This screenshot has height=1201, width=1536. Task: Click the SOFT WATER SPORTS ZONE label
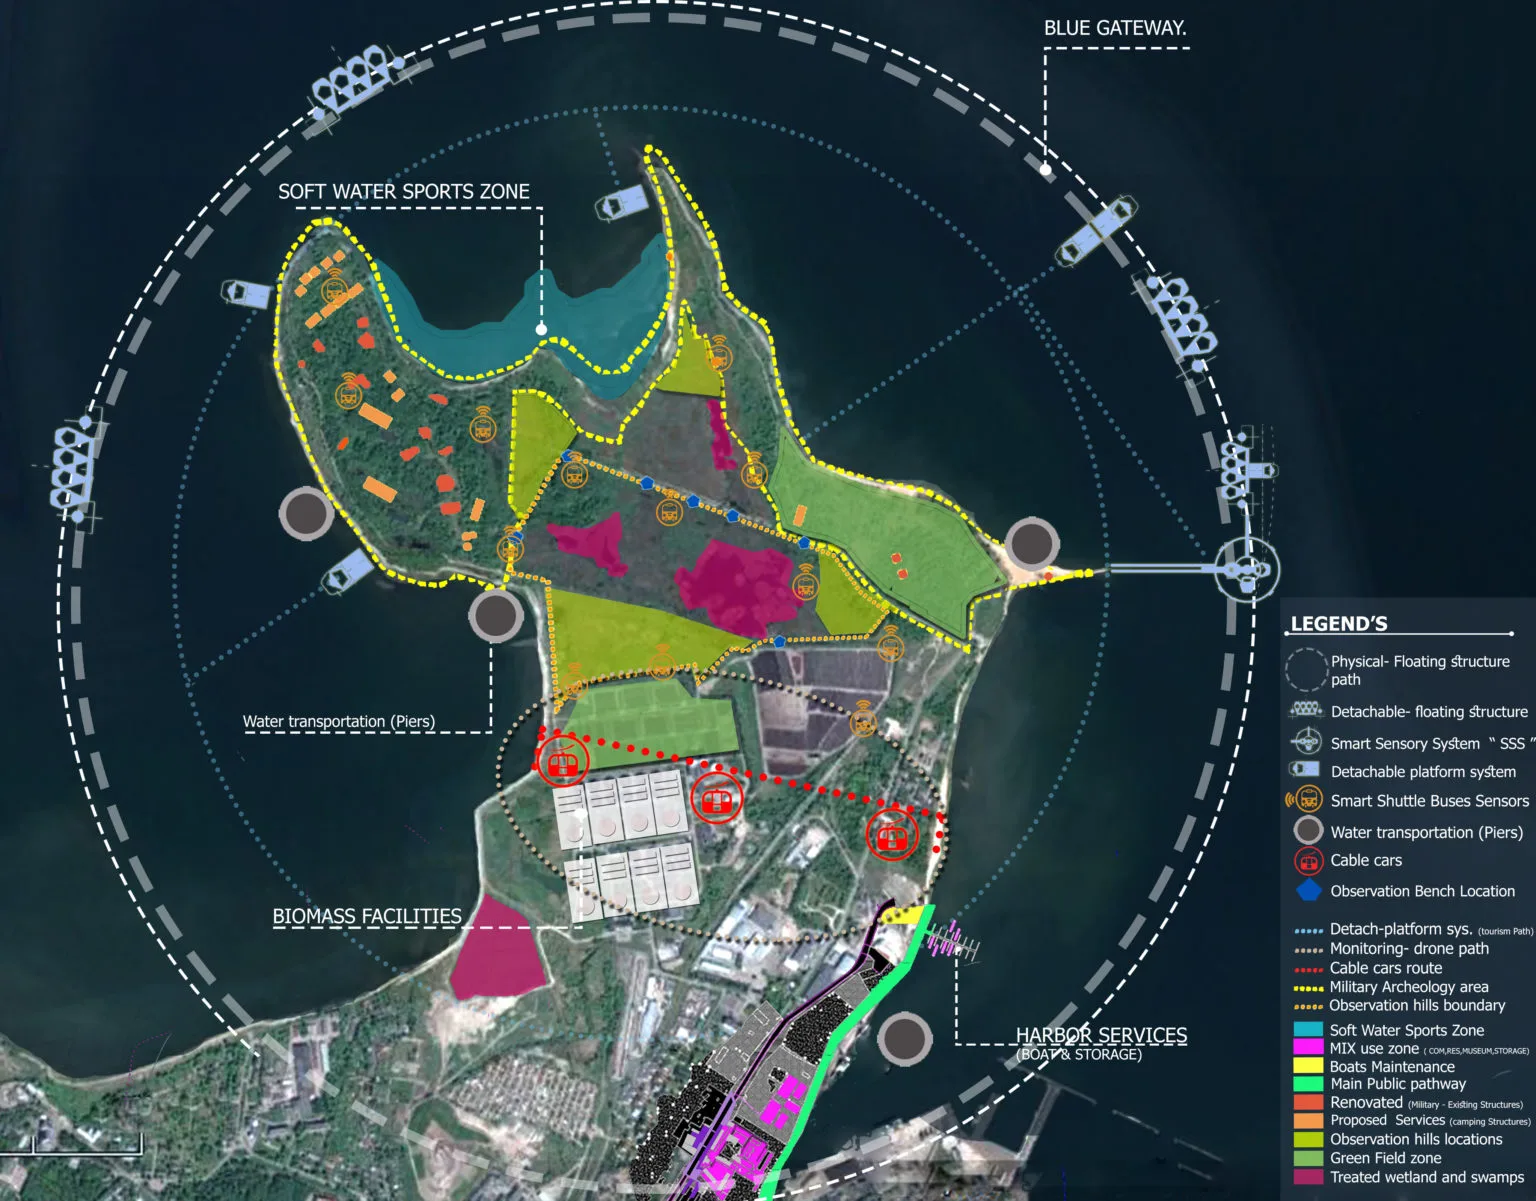click(403, 192)
